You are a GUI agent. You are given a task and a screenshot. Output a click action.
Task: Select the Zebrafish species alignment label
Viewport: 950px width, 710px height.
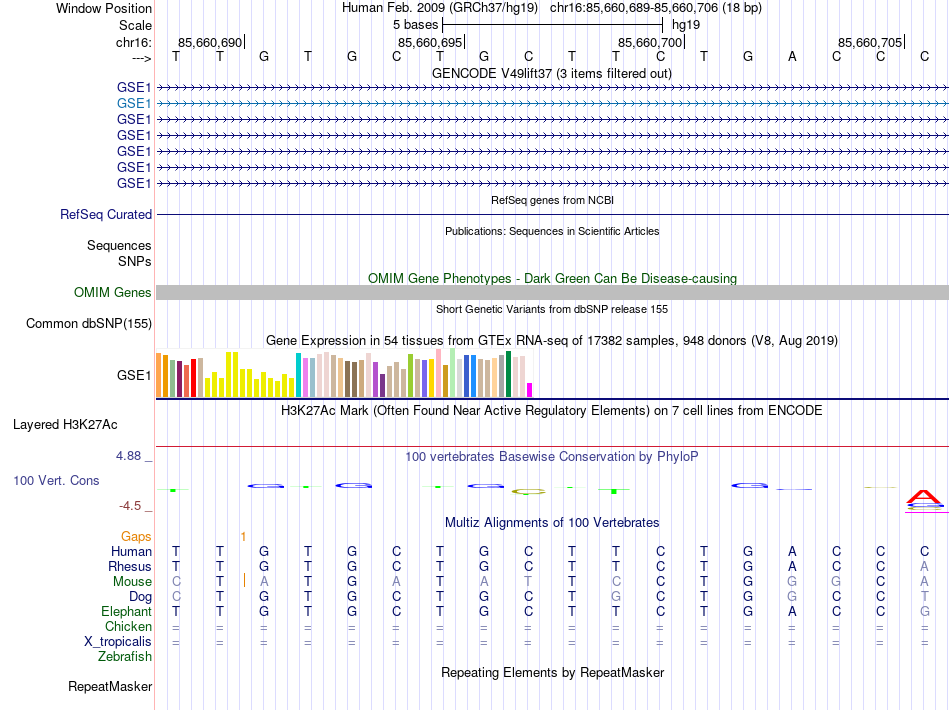[125, 657]
